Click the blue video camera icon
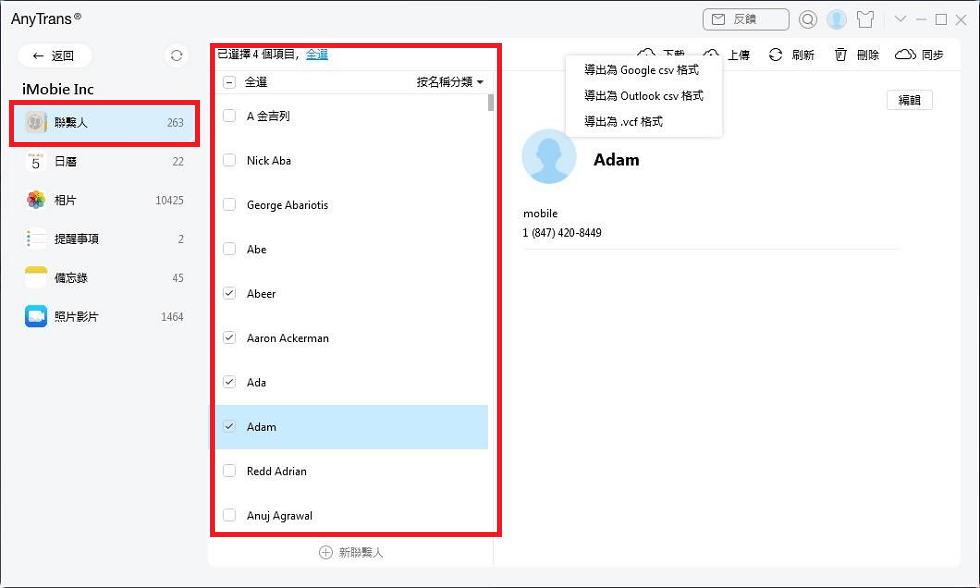Screen dimensions: 980x588 (36, 316)
